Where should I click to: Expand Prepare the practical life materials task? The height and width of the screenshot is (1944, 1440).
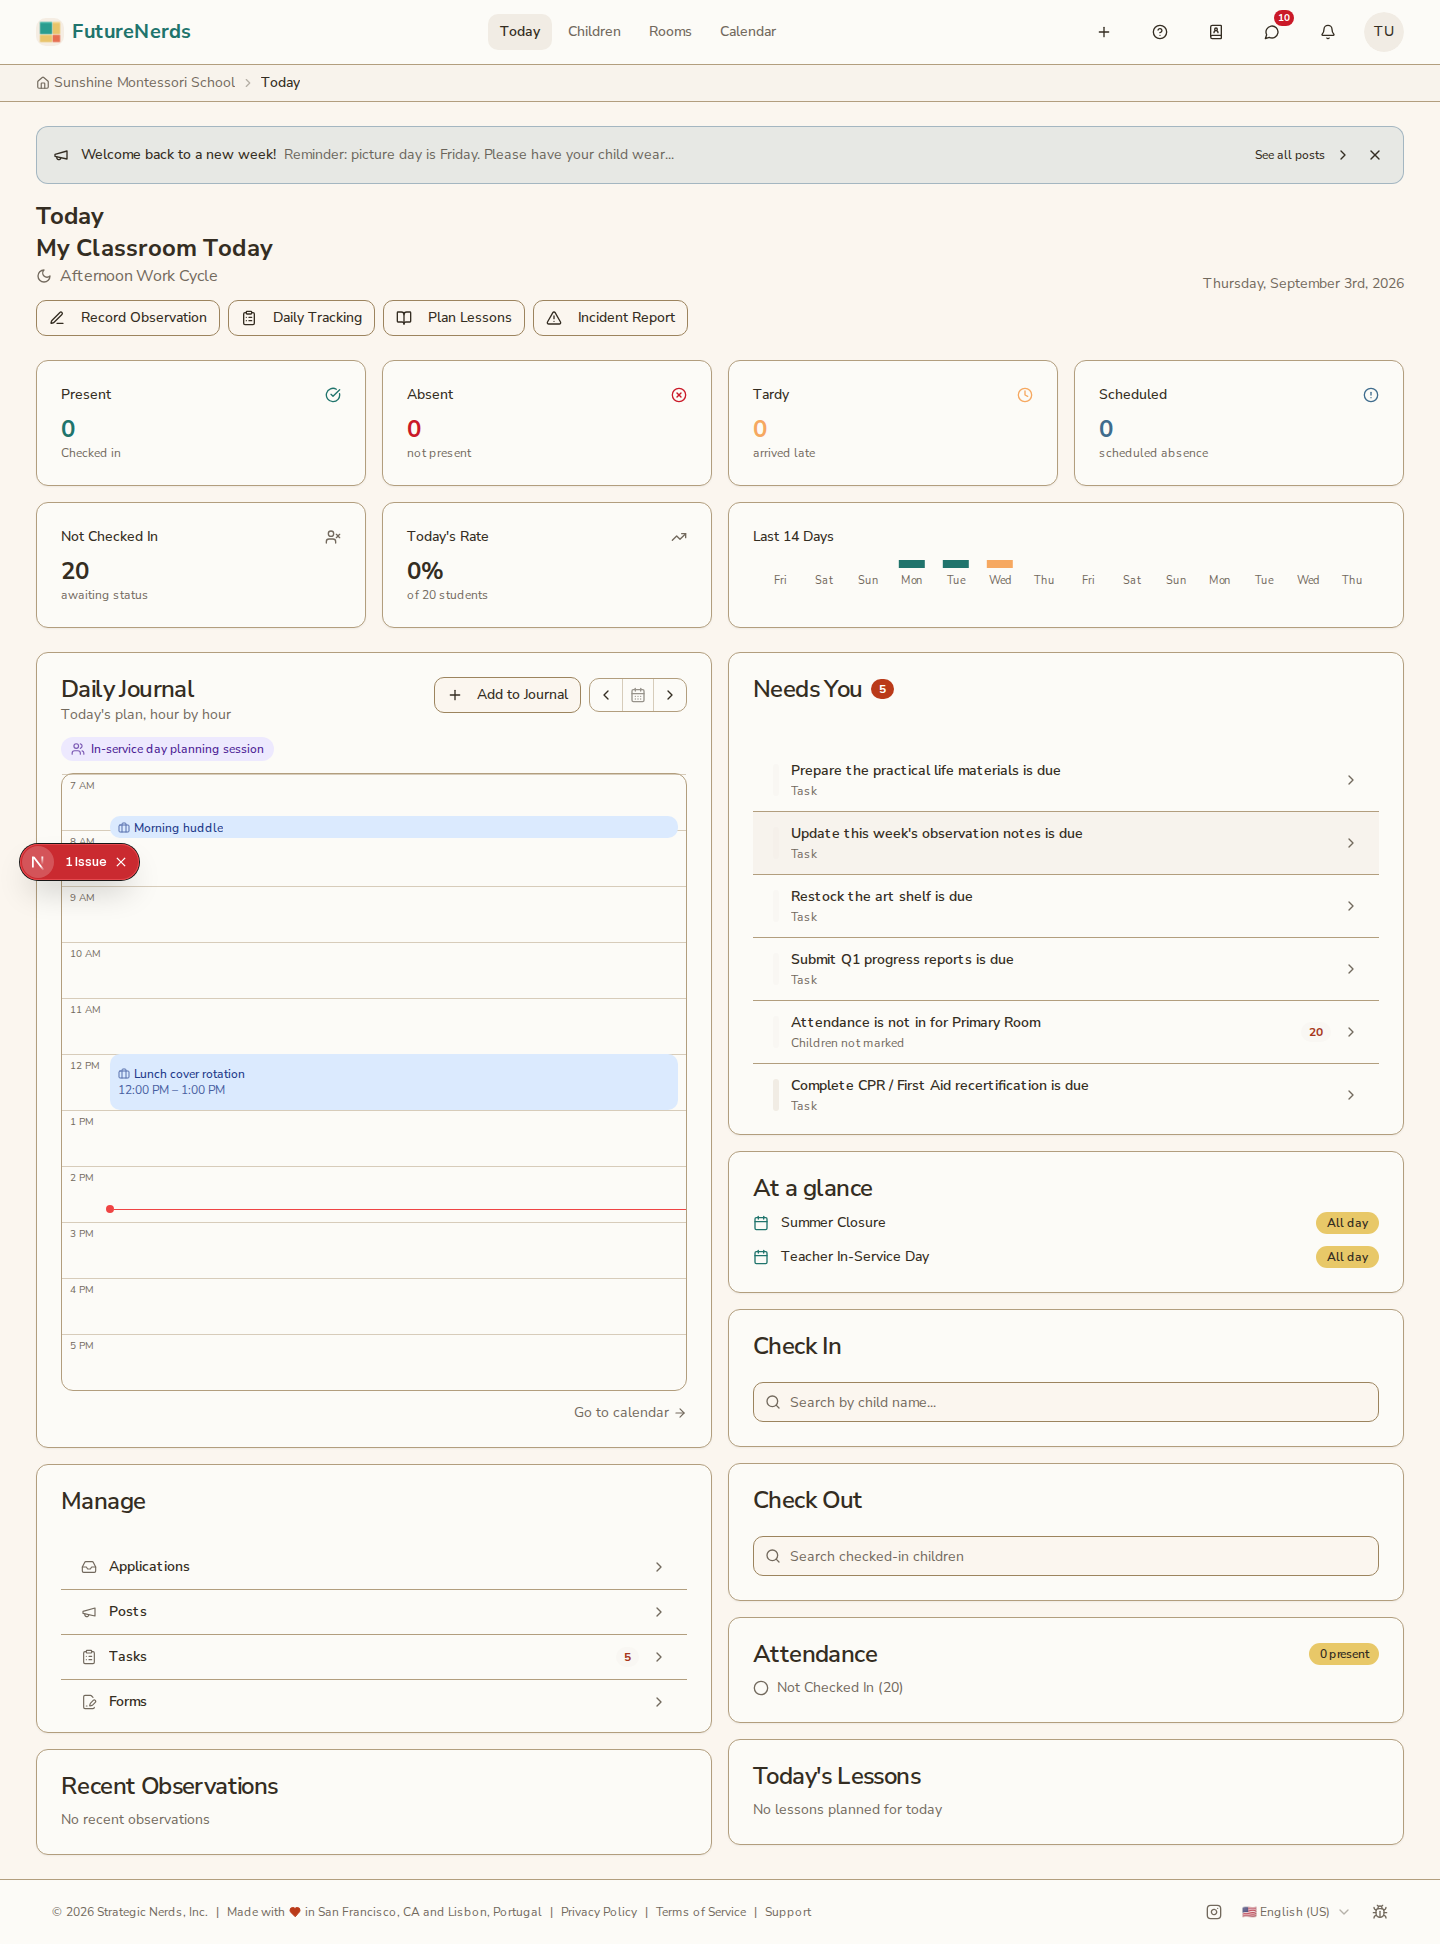[1066, 780]
